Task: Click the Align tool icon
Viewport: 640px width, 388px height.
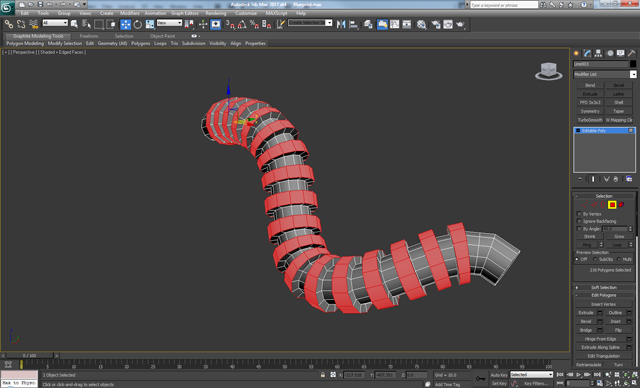Action: click(353, 24)
